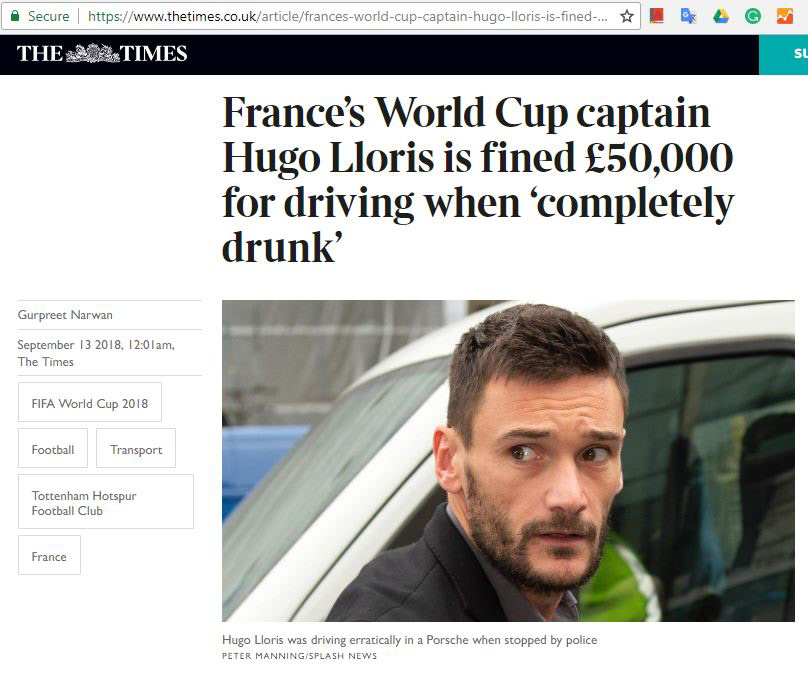Click the France topic tag
Screen dimensions: 808x676
tap(49, 556)
